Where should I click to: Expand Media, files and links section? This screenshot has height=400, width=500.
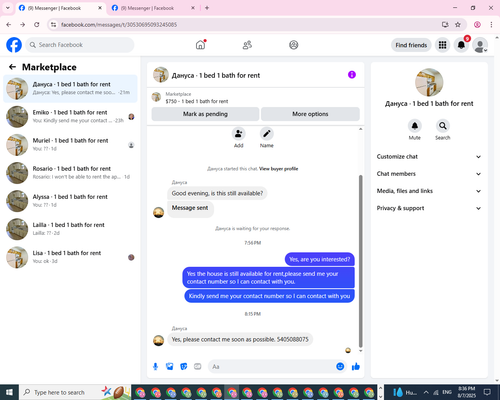(429, 191)
